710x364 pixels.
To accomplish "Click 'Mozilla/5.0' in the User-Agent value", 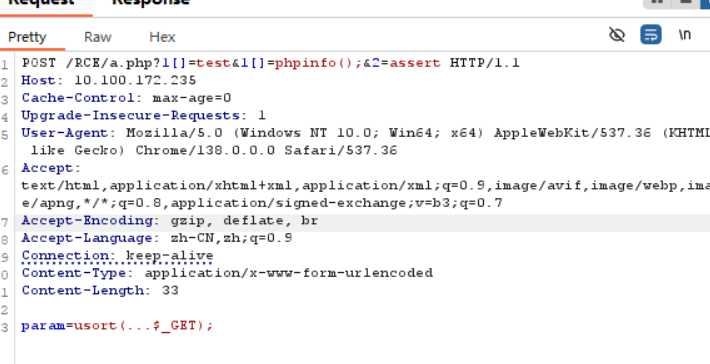I will (174, 133).
